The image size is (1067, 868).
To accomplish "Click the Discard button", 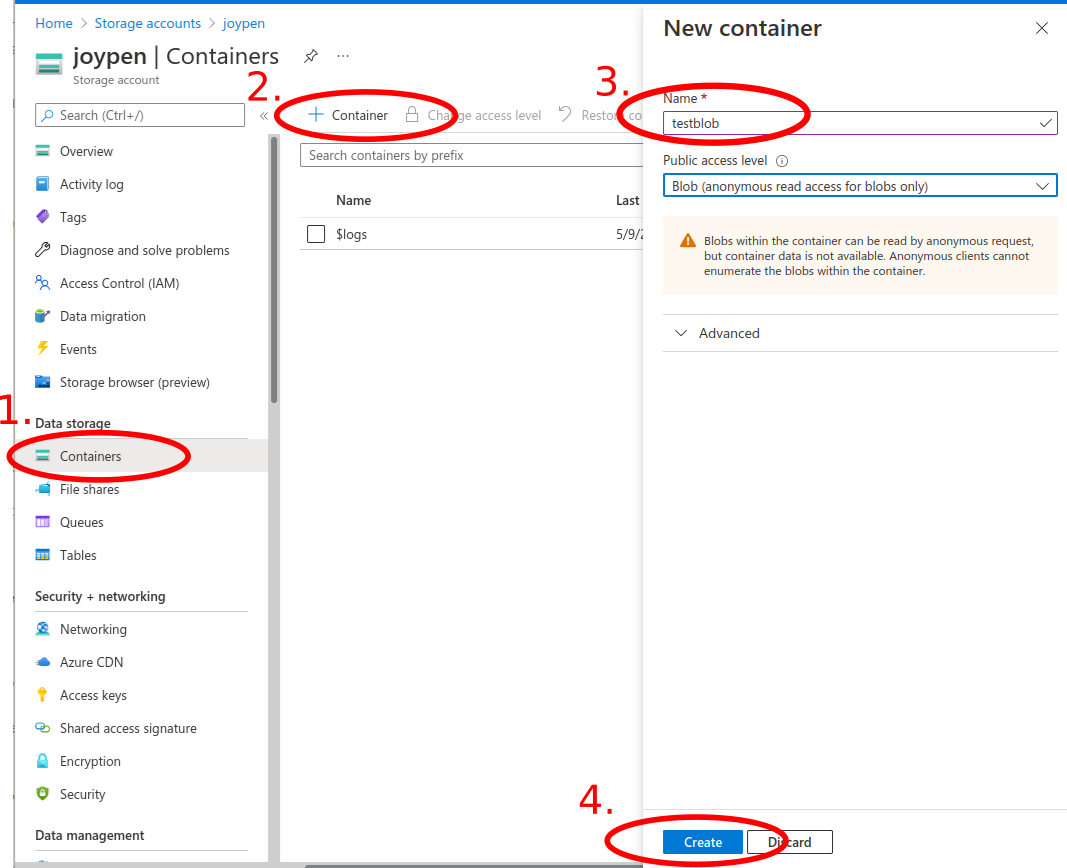I will tap(789, 842).
